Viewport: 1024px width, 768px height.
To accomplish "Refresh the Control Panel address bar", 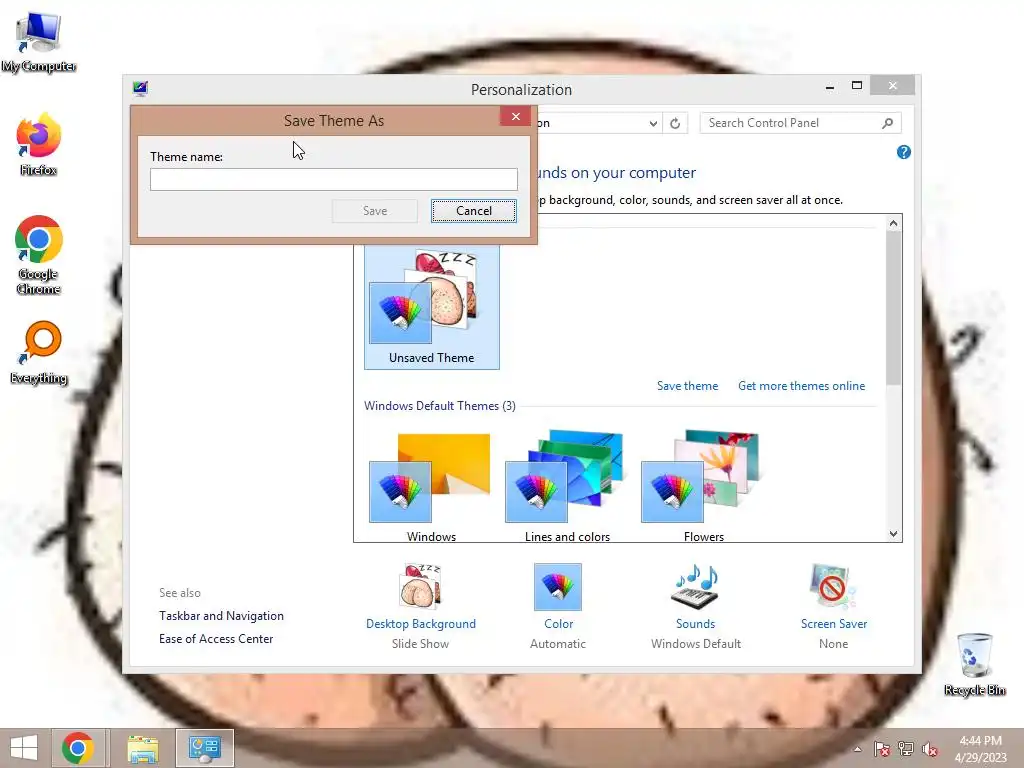I will click(675, 123).
